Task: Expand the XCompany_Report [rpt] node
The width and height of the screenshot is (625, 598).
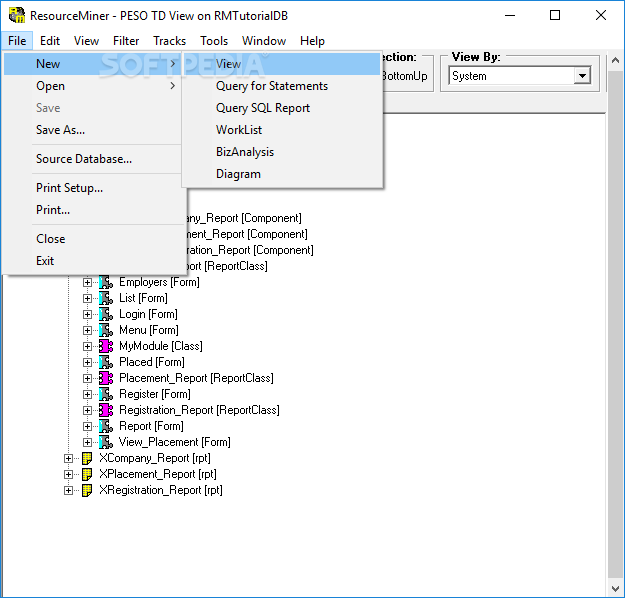Action: pos(68,458)
